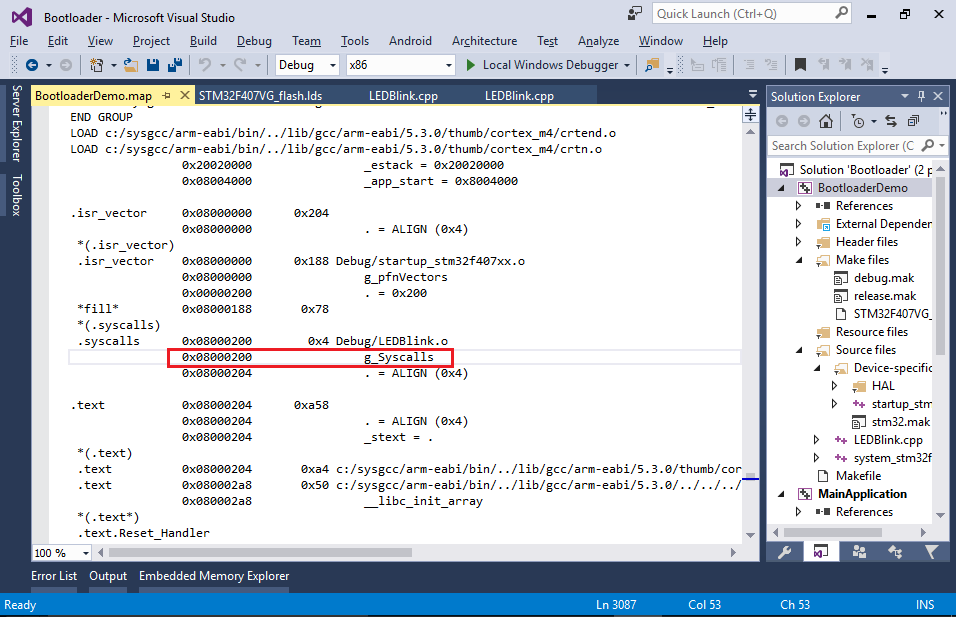
Task: Click the feedback icon next to Quick Launch
Action: coord(635,13)
